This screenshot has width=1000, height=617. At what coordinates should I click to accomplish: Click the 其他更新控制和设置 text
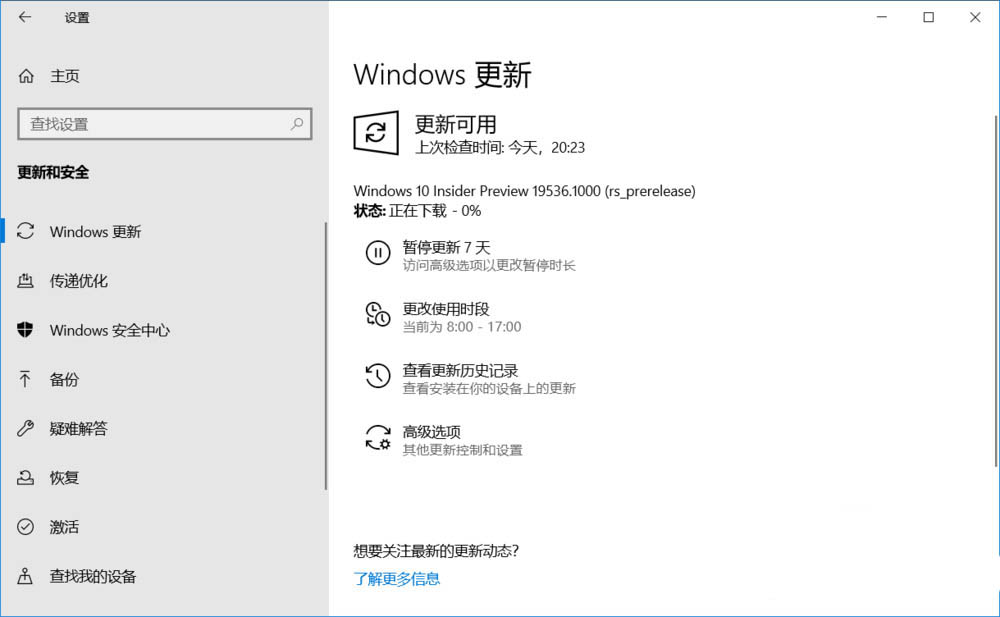pyautogui.click(x=462, y=450)
